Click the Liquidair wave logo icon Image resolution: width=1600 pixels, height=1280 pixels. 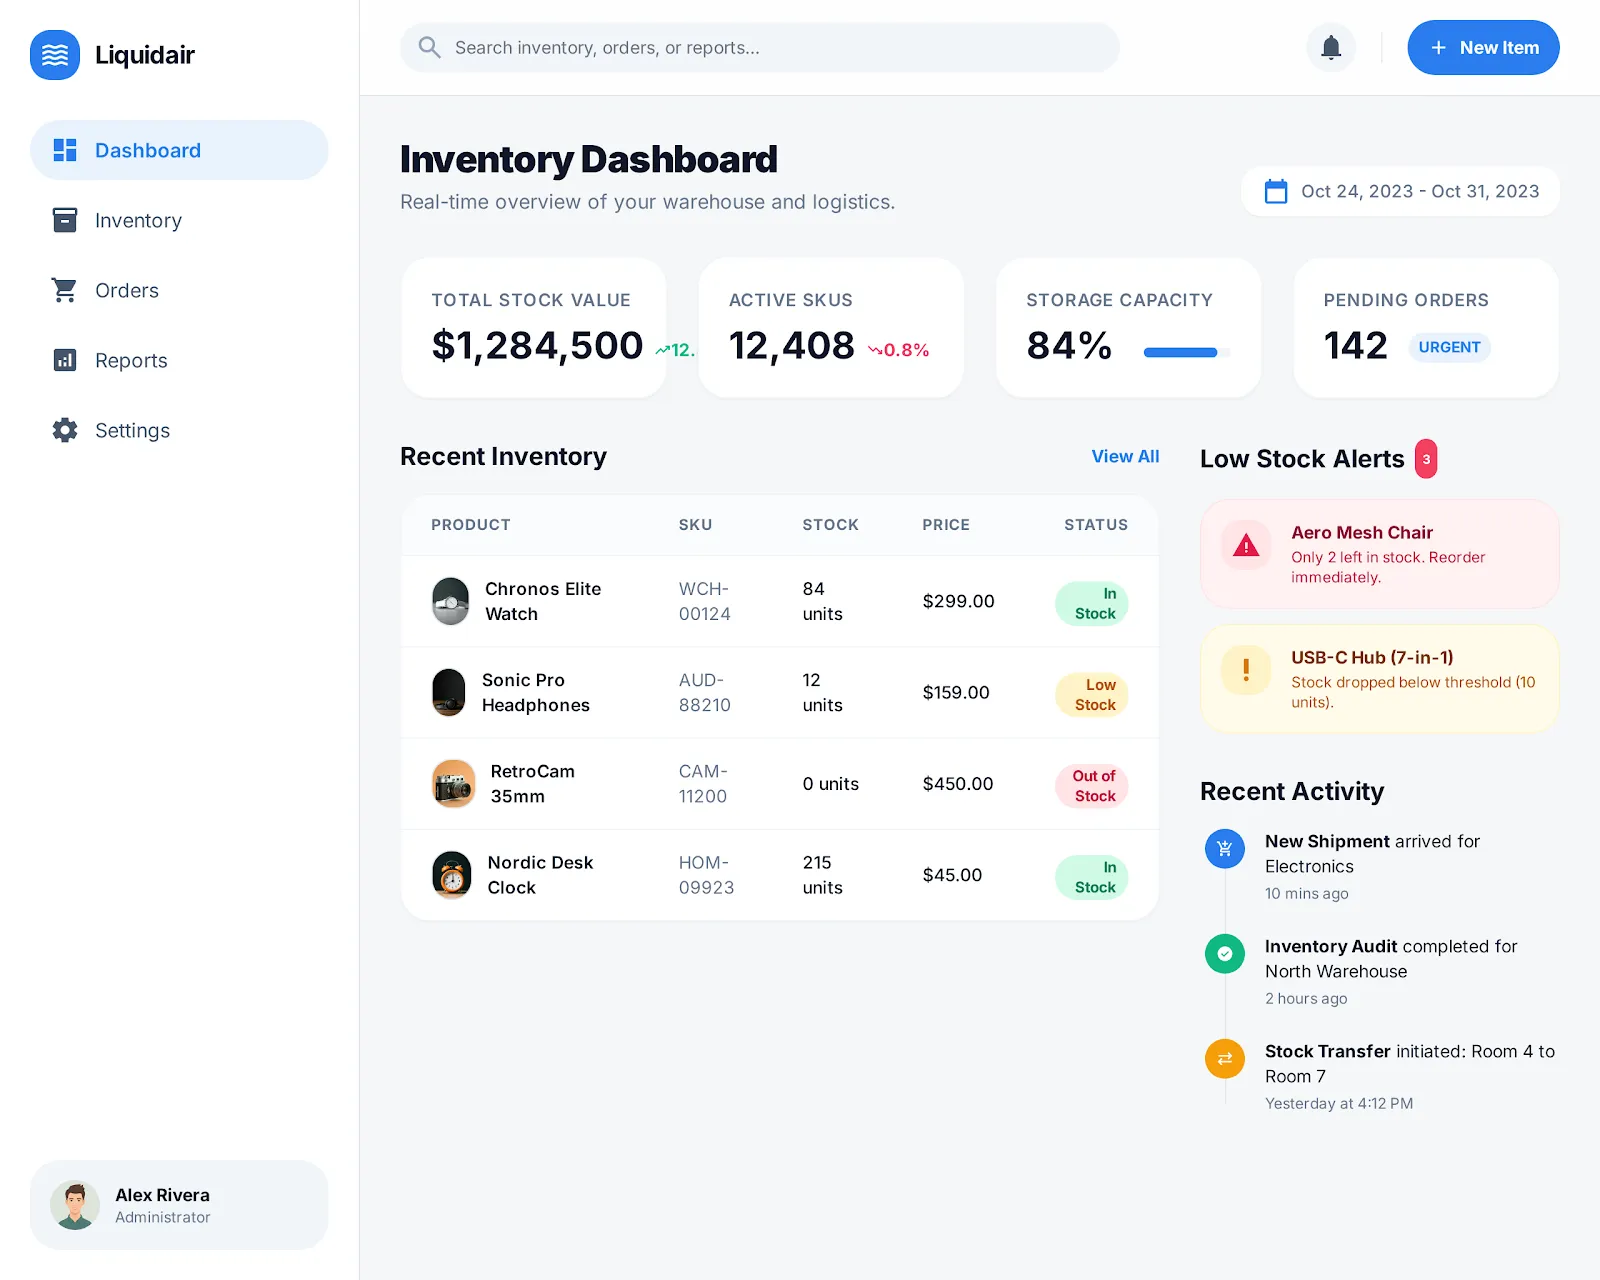[55, 55]
